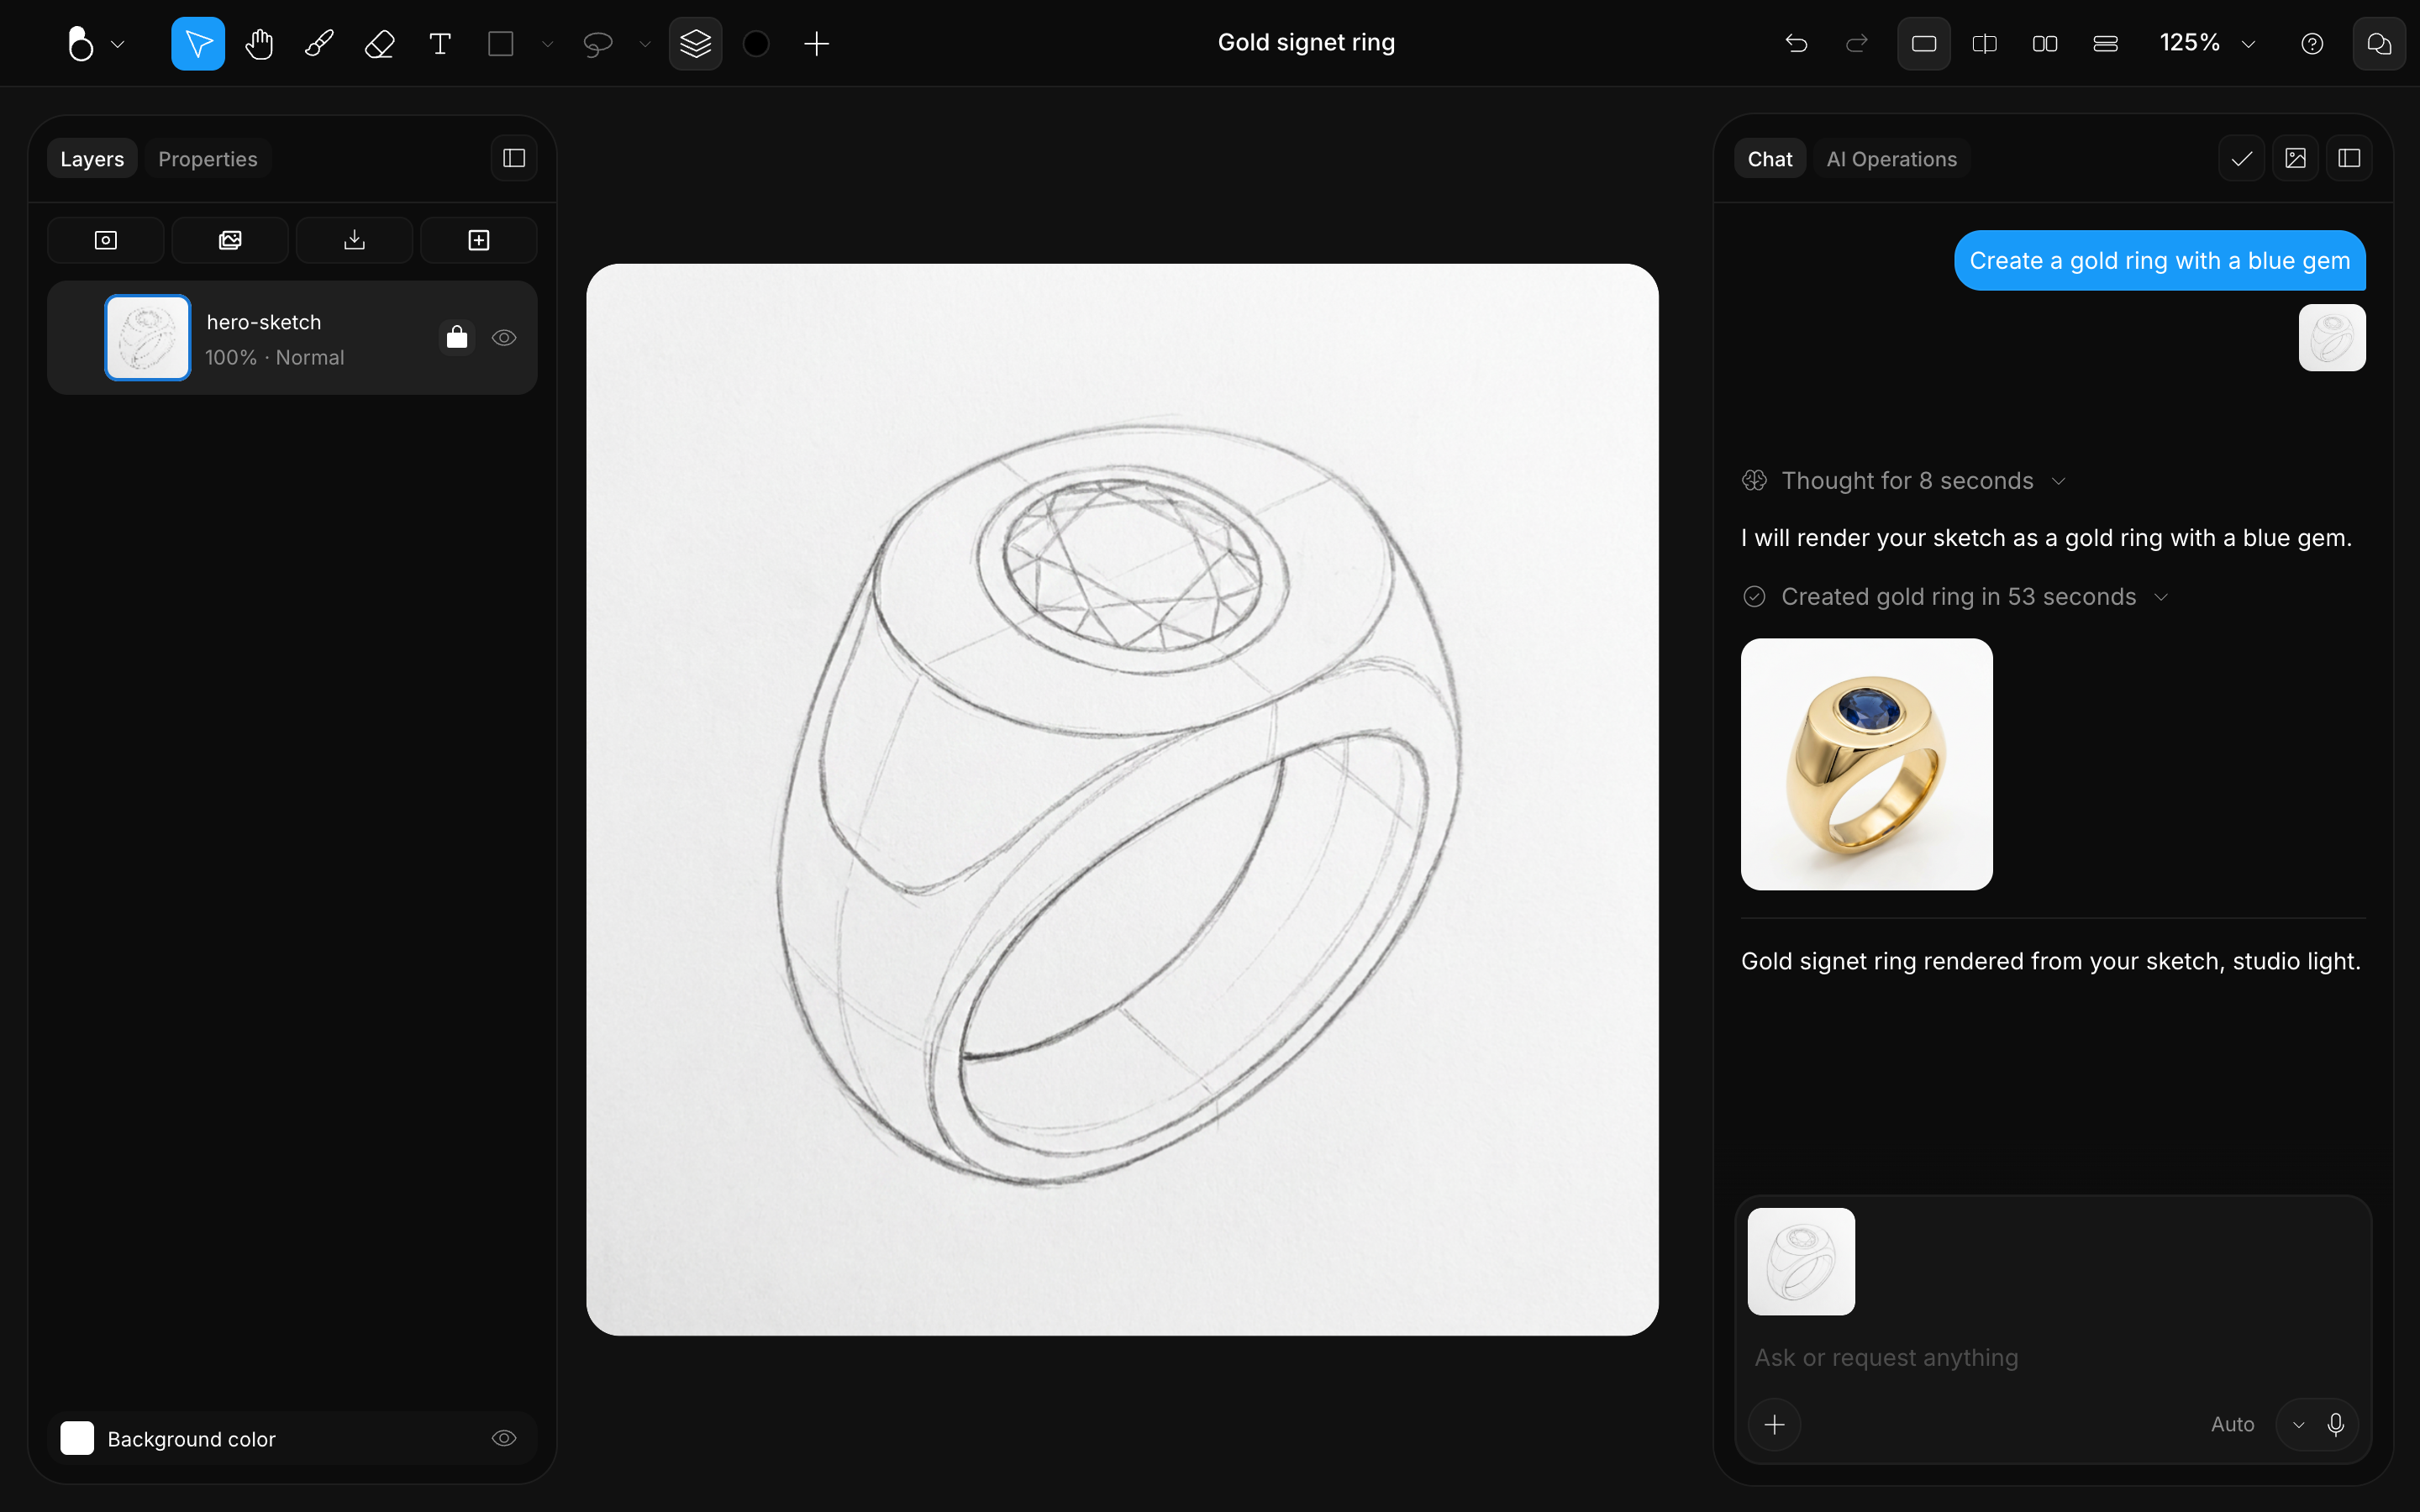Collapse the left Layers panel sidebar
The width and height of the screenshot is (2420, 1512).
(514, 158)
